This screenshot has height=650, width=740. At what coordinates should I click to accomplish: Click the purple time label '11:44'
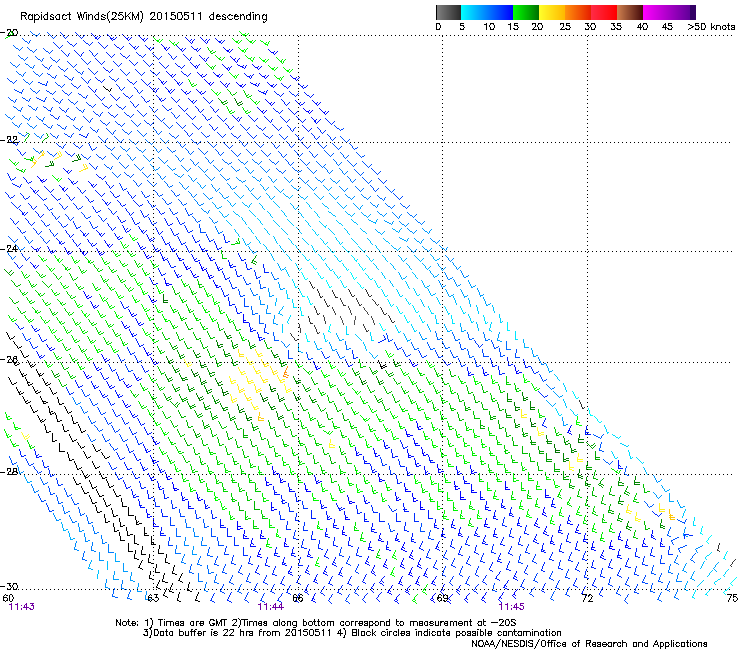click(270, 607)
